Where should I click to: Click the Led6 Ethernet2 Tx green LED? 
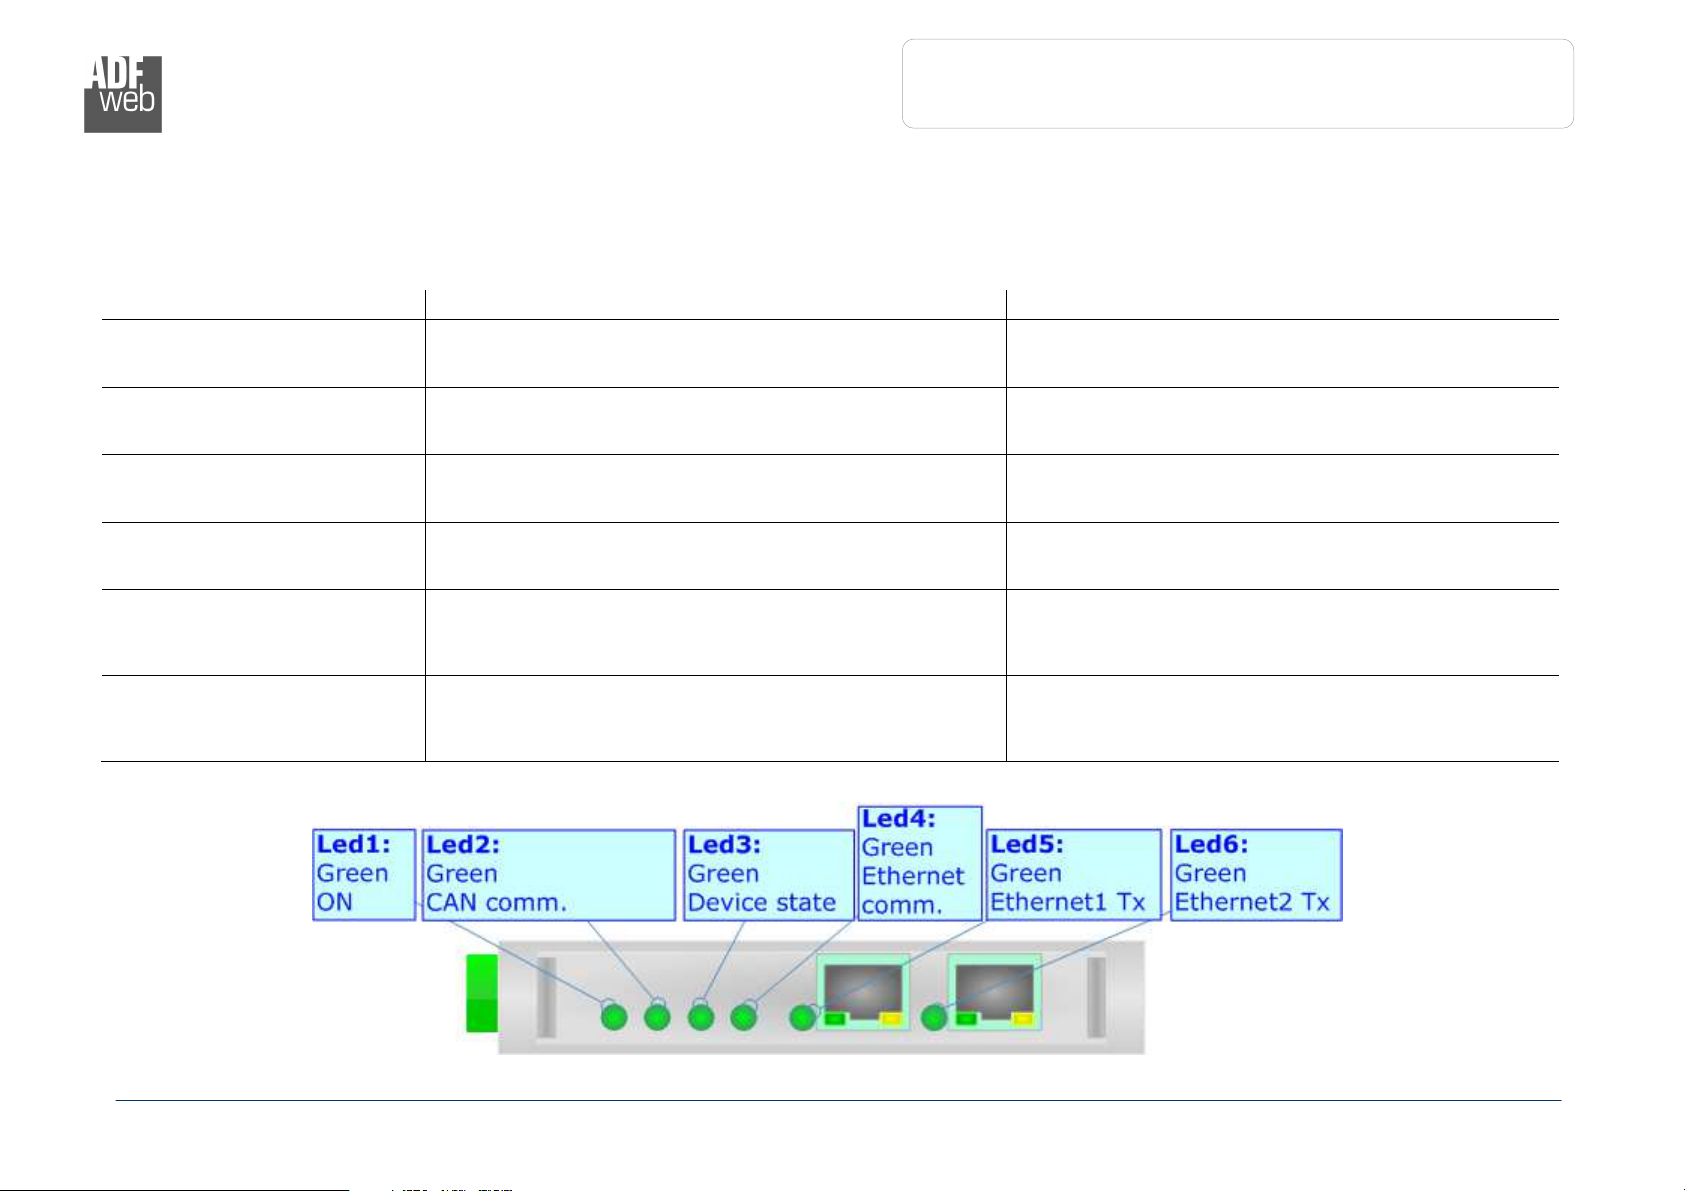point(933,1018)
